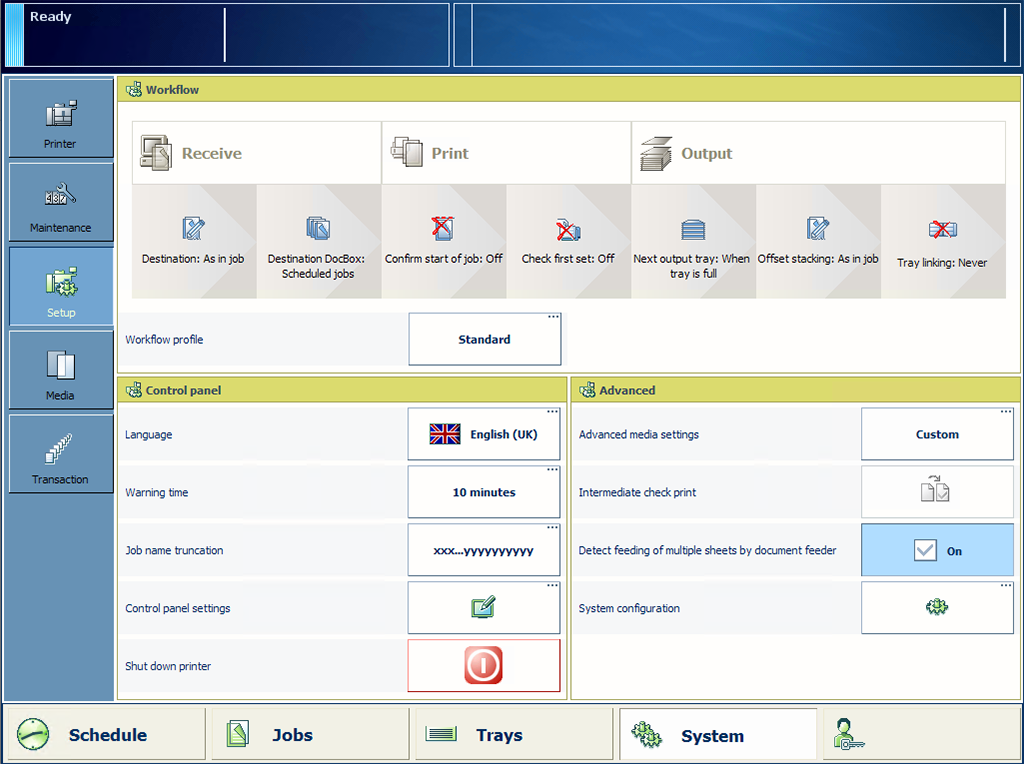1024x764 pixels.
Task: Toggle Confirm start of job setting
Action: coord(444,241)
